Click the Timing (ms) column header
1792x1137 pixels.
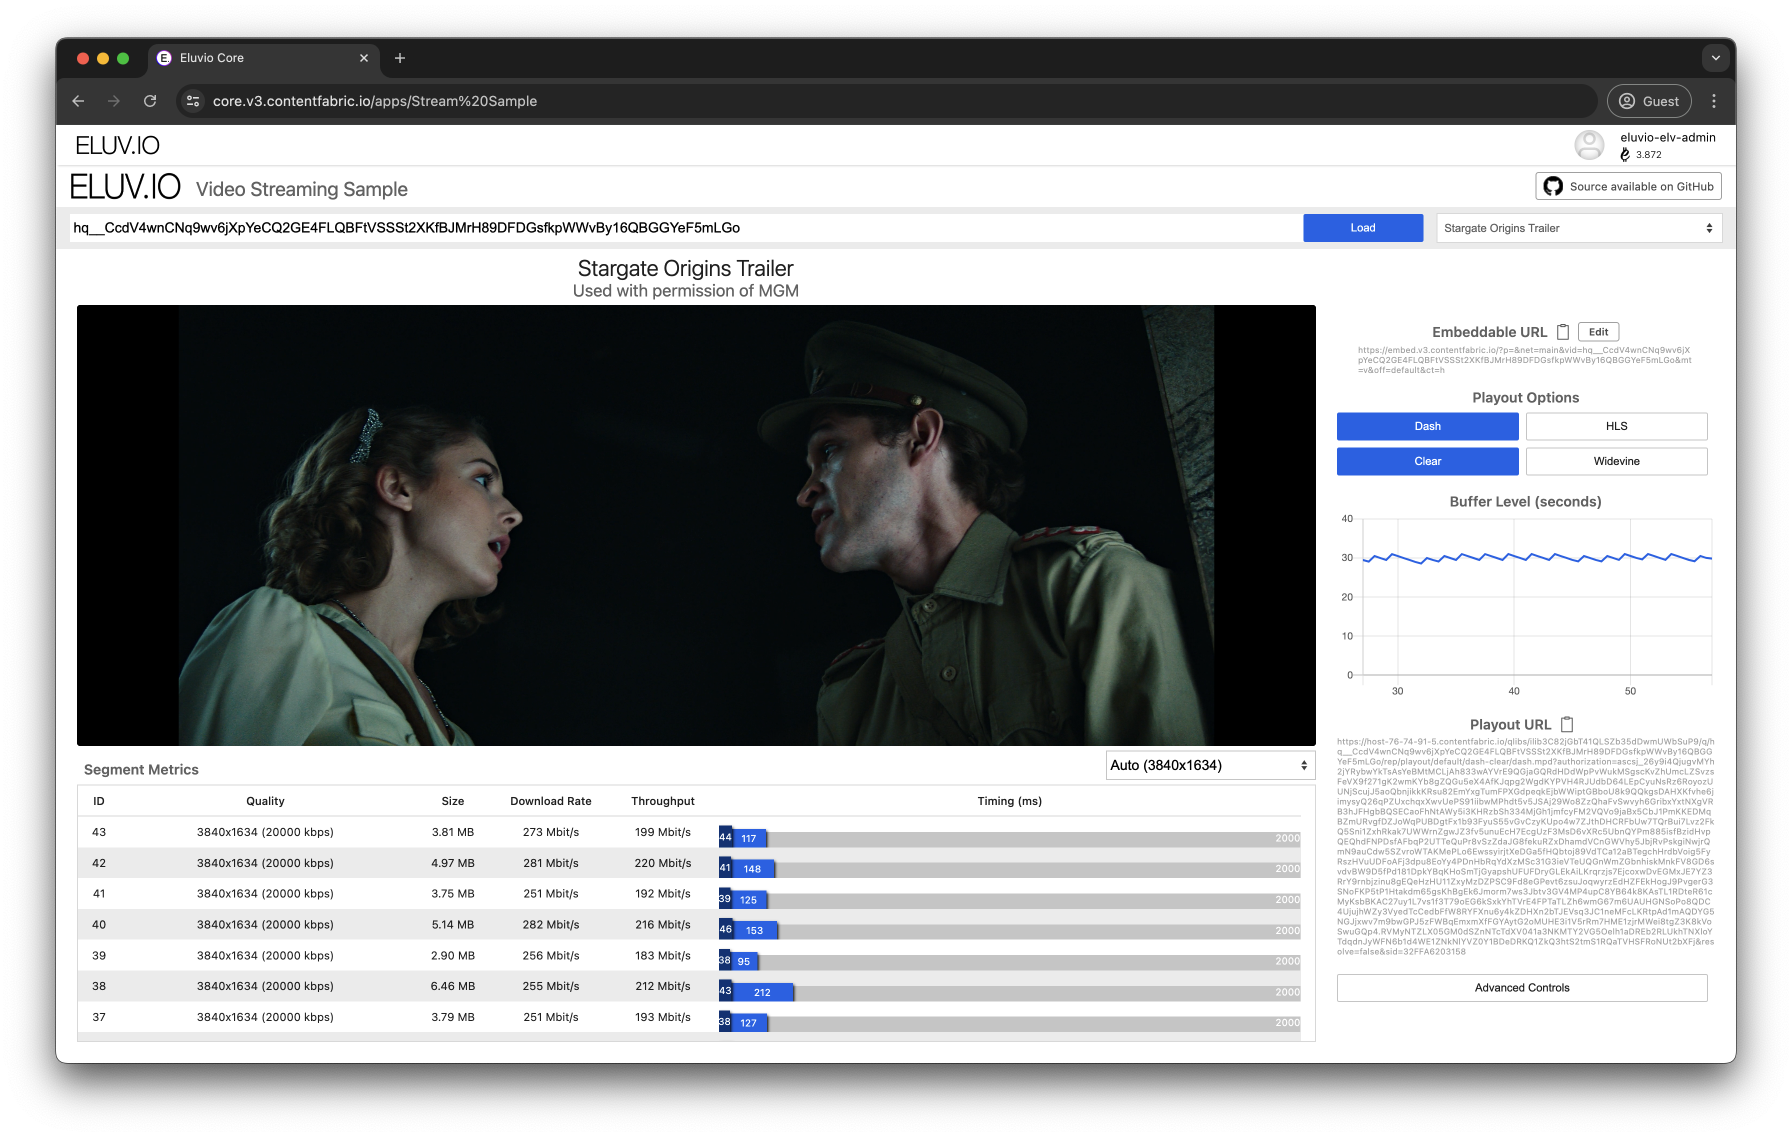(x=1009, y=801)
